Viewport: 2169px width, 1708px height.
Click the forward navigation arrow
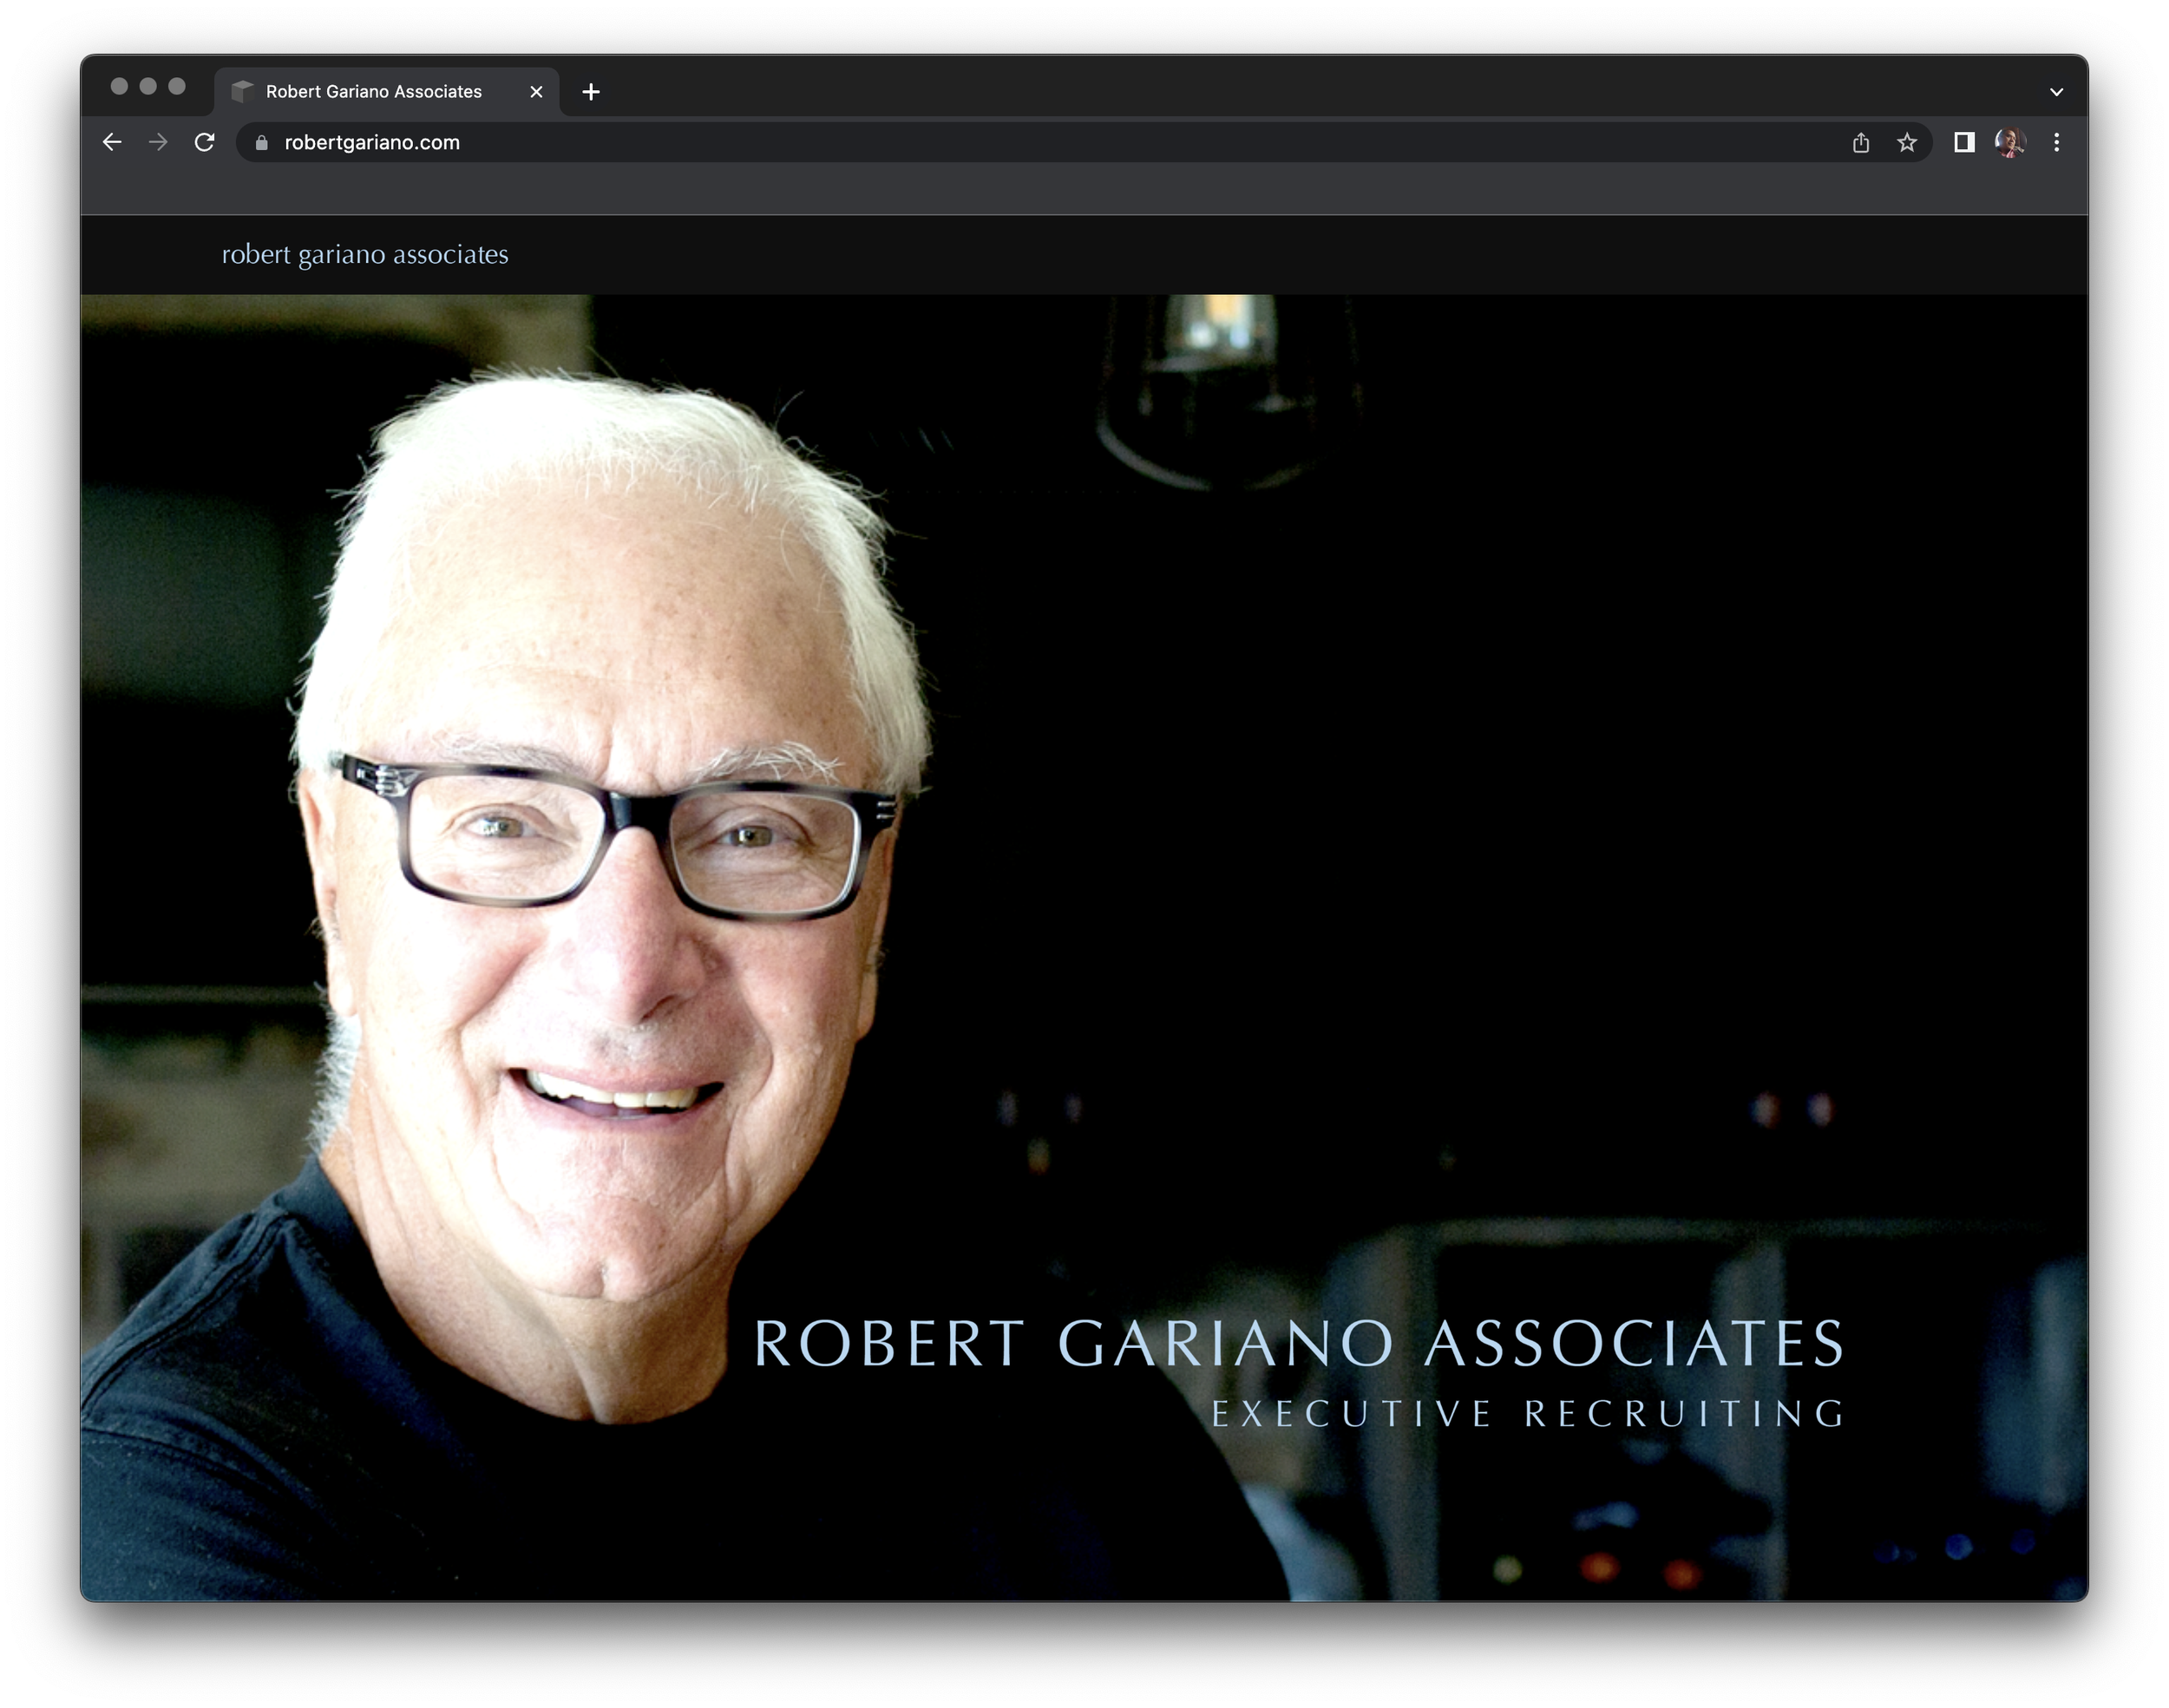pos(158,142)
